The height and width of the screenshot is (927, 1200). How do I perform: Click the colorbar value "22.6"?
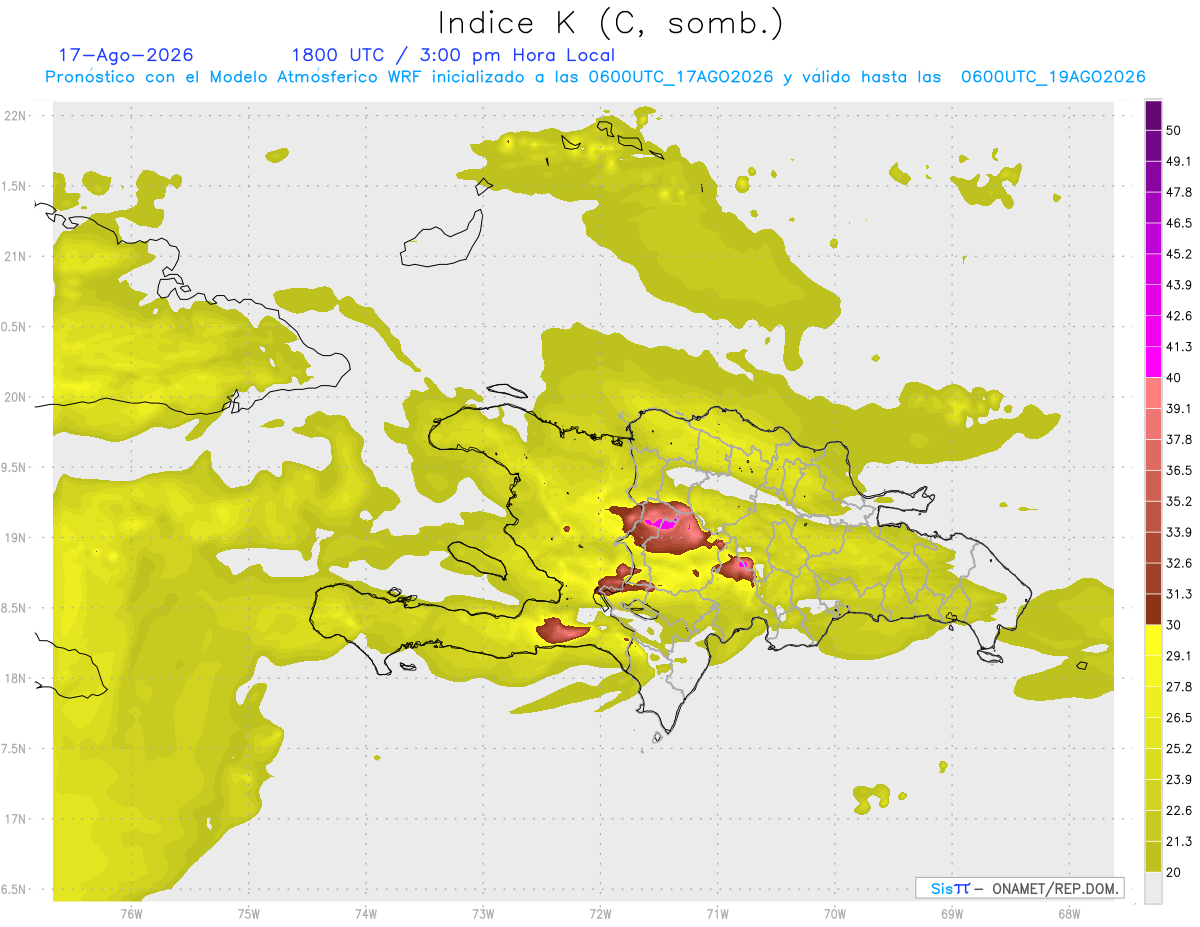[x=1179, y=810]
